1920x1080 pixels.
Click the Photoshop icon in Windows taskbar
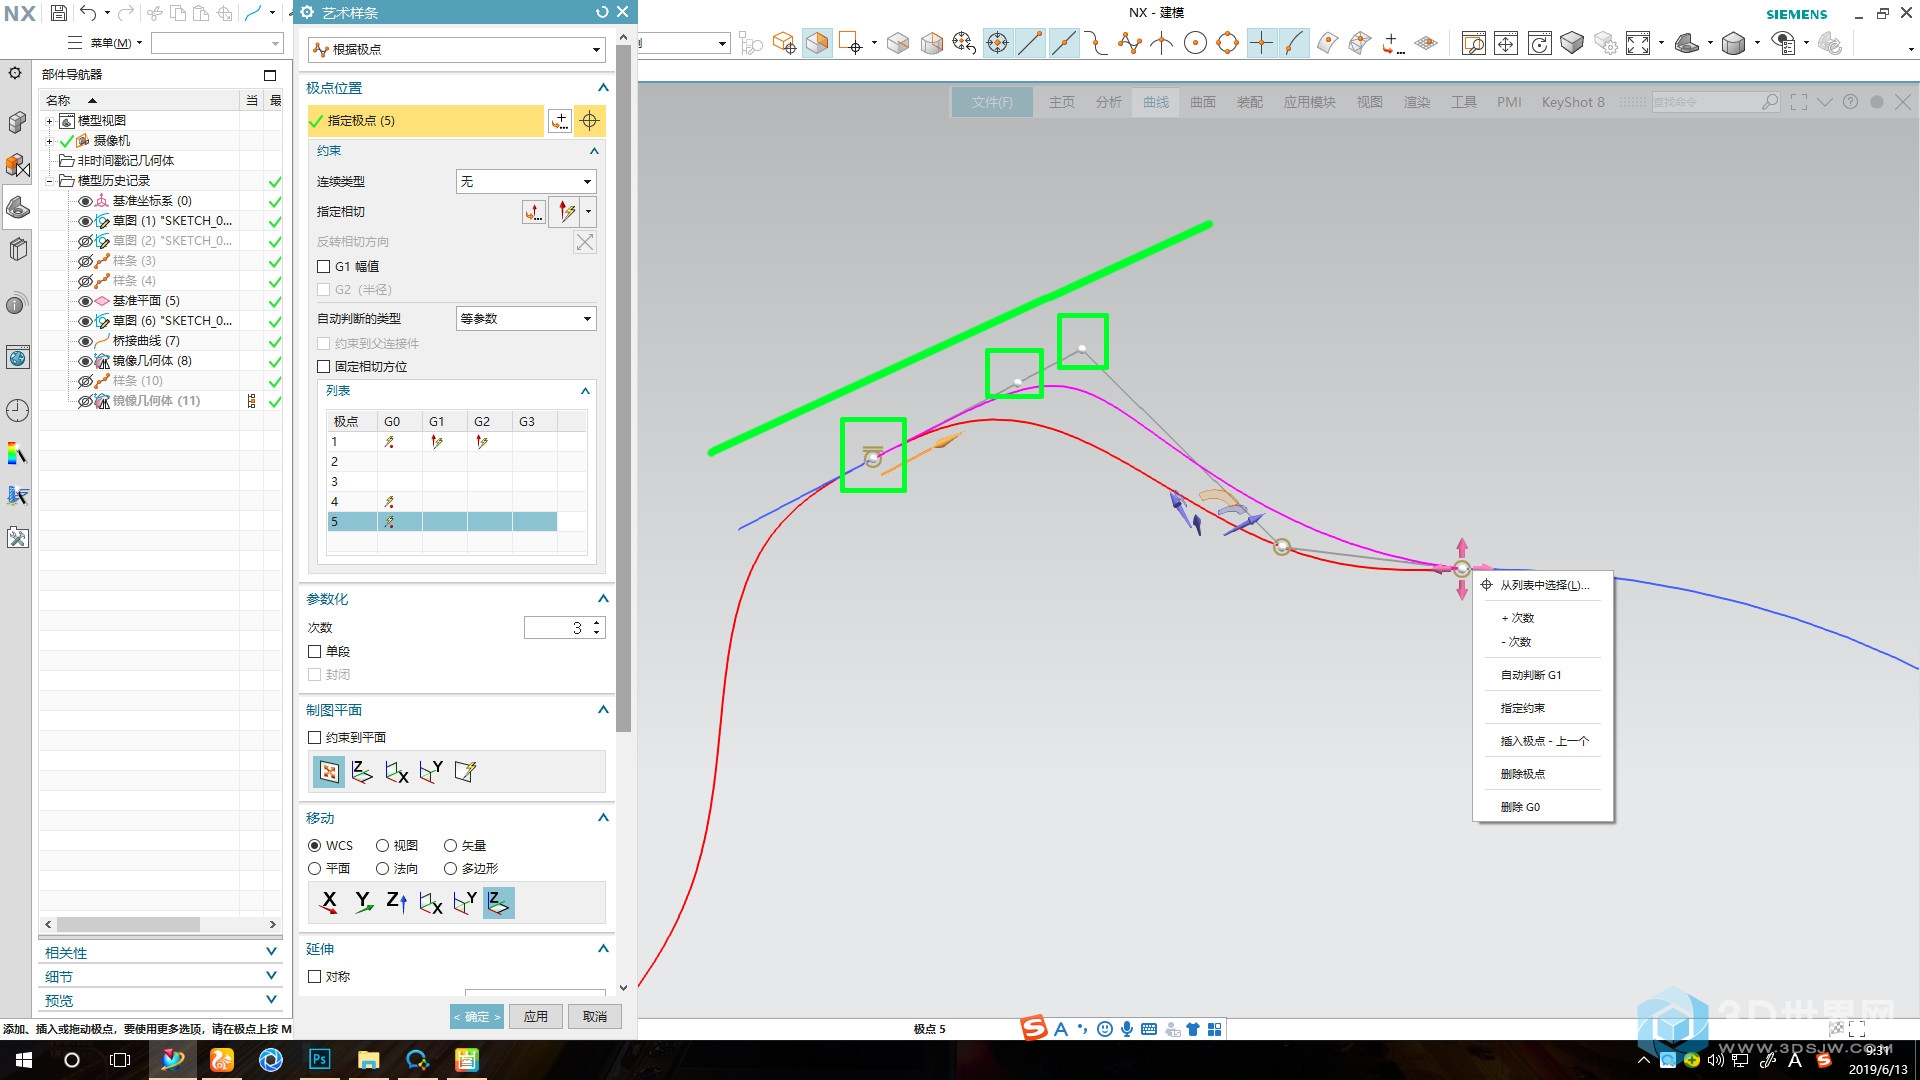[x=320, y=1060]
